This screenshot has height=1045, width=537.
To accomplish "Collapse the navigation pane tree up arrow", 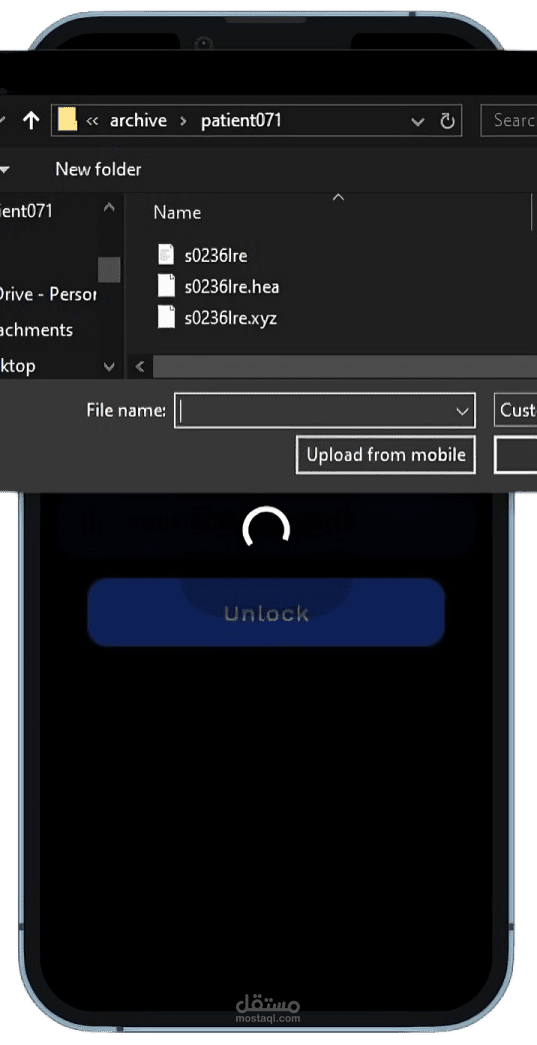I will point(109,207).
